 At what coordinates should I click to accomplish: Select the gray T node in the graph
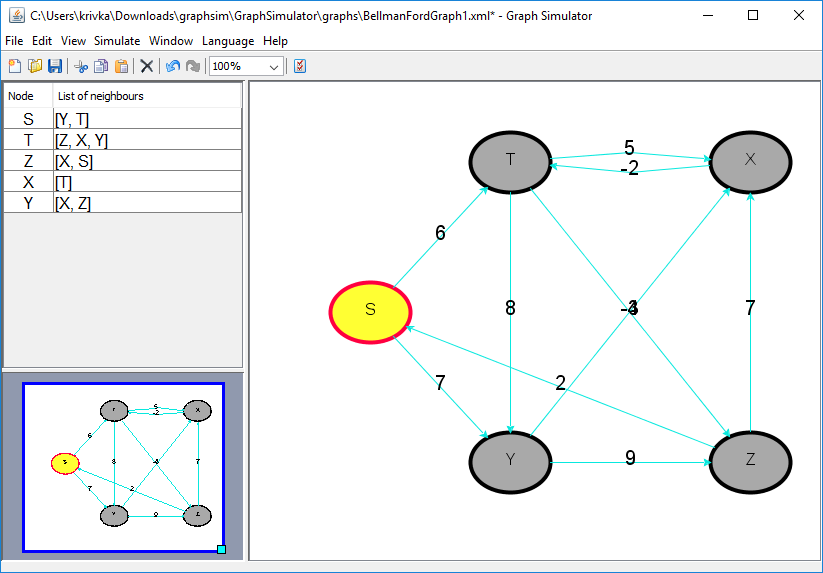(x=510, y=160)
